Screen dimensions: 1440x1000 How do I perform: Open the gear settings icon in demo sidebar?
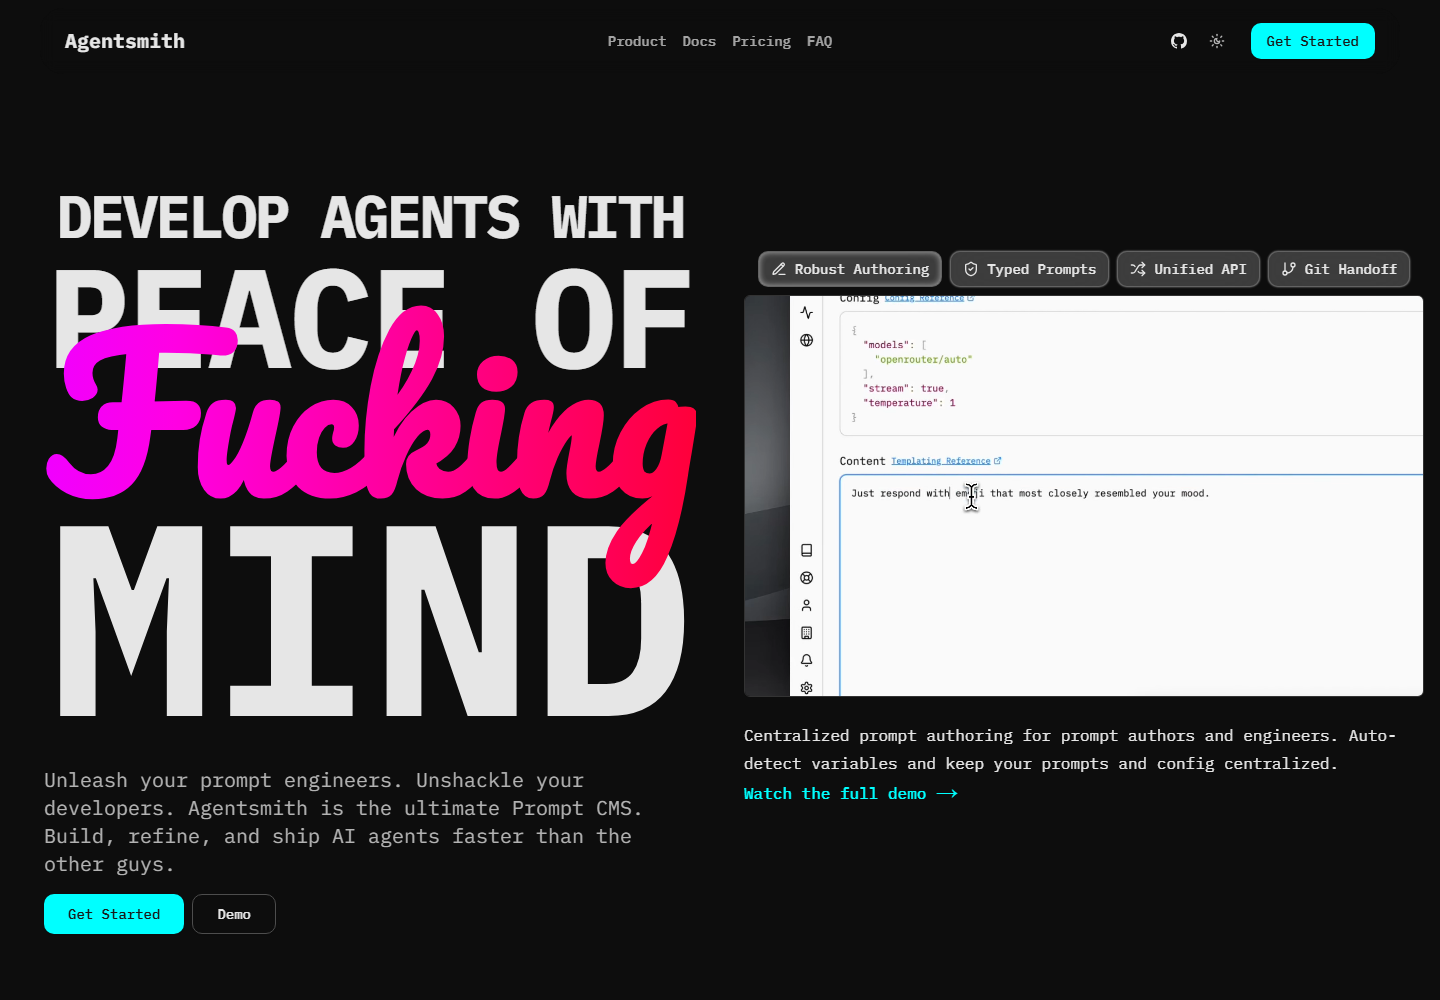pyautogui.click(x=807, y=688)
